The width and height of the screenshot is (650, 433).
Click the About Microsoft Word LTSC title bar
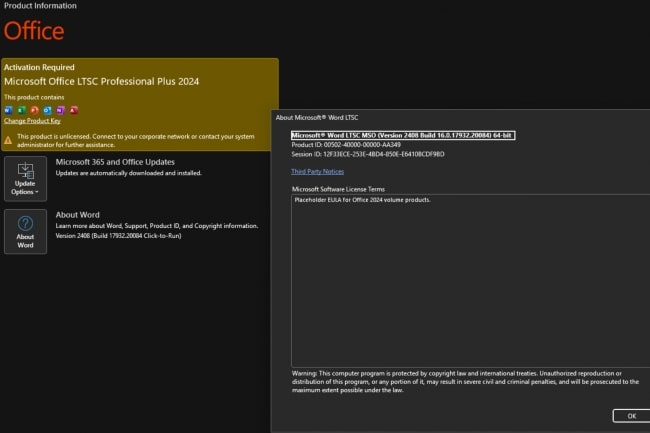coord(461,118)
